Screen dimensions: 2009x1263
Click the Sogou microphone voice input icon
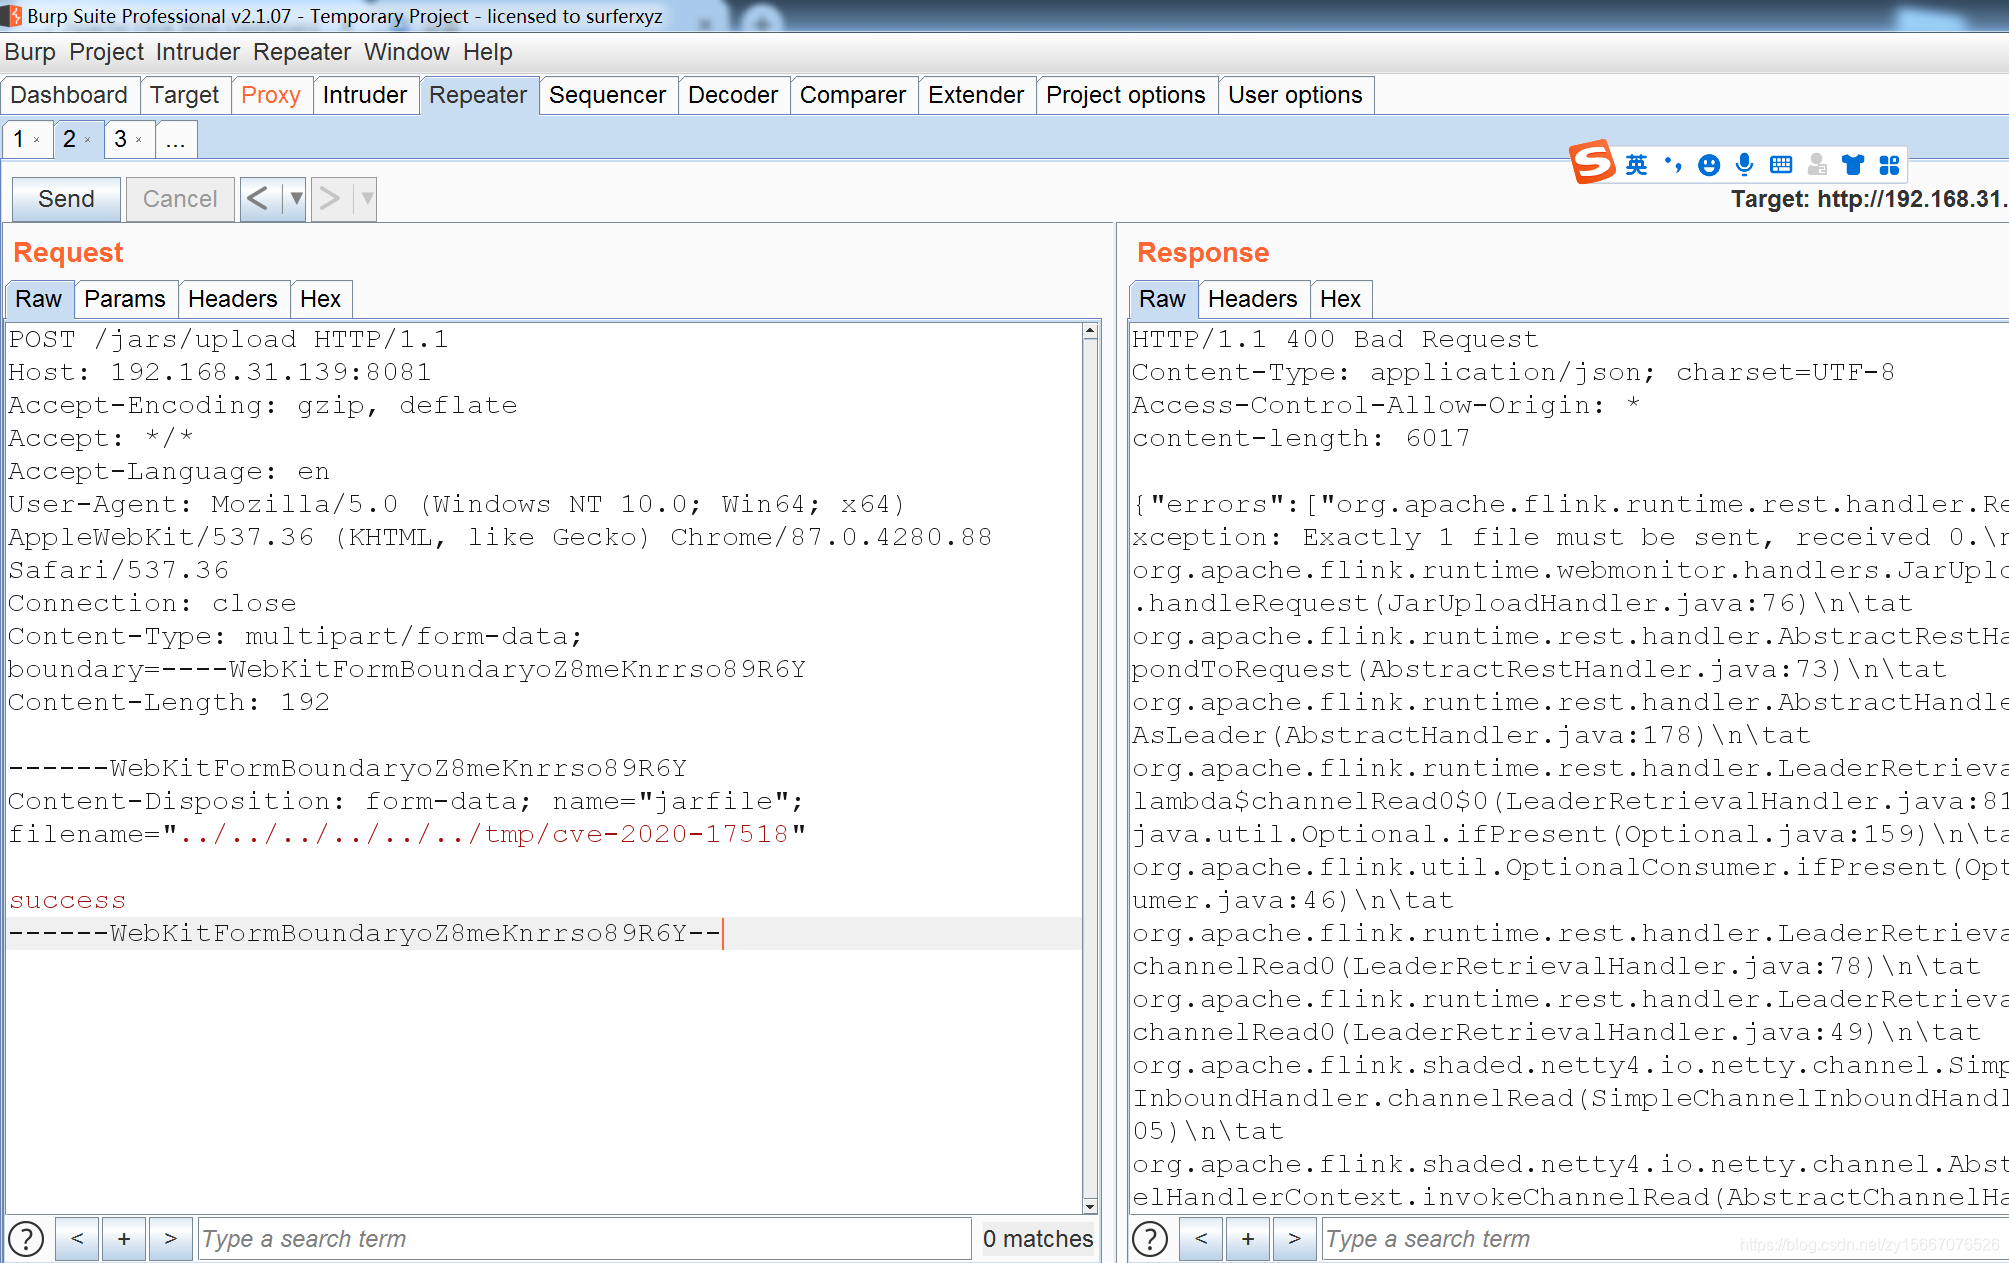coord(1745,164)
